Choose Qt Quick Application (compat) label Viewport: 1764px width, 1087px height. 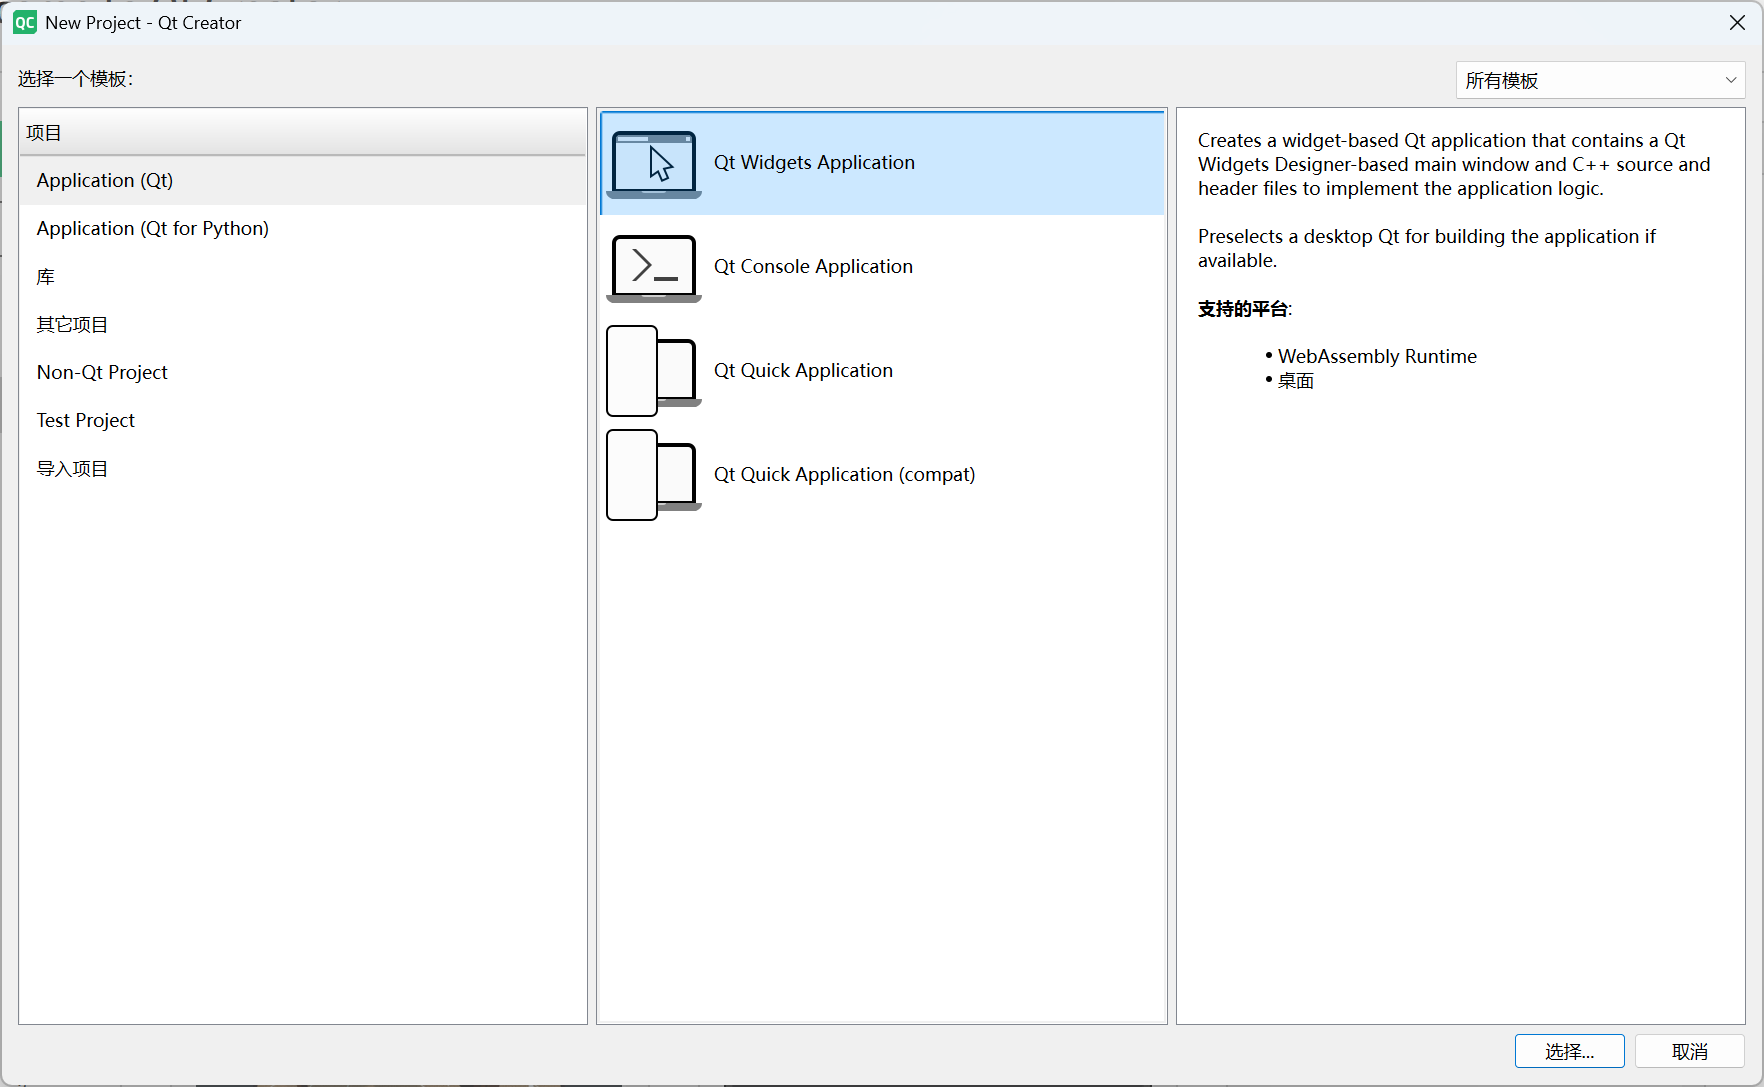[x=844, y=475]
